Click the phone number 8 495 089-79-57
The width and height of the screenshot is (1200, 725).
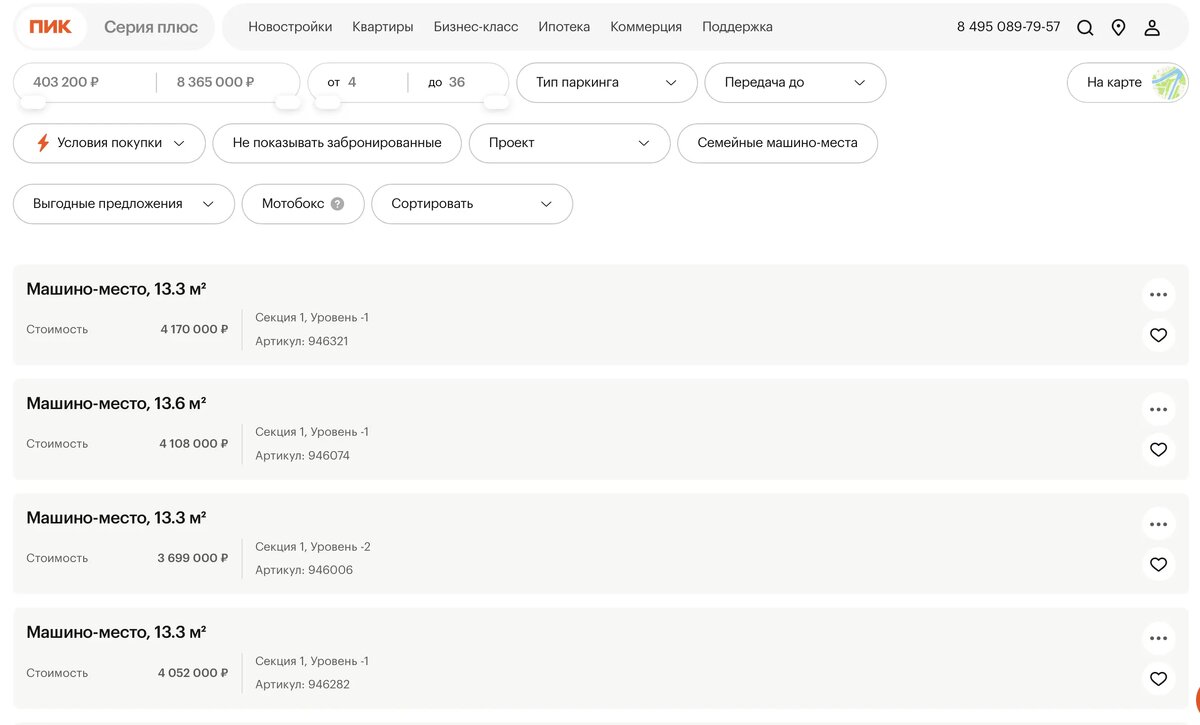click(x=1008, y=27)
